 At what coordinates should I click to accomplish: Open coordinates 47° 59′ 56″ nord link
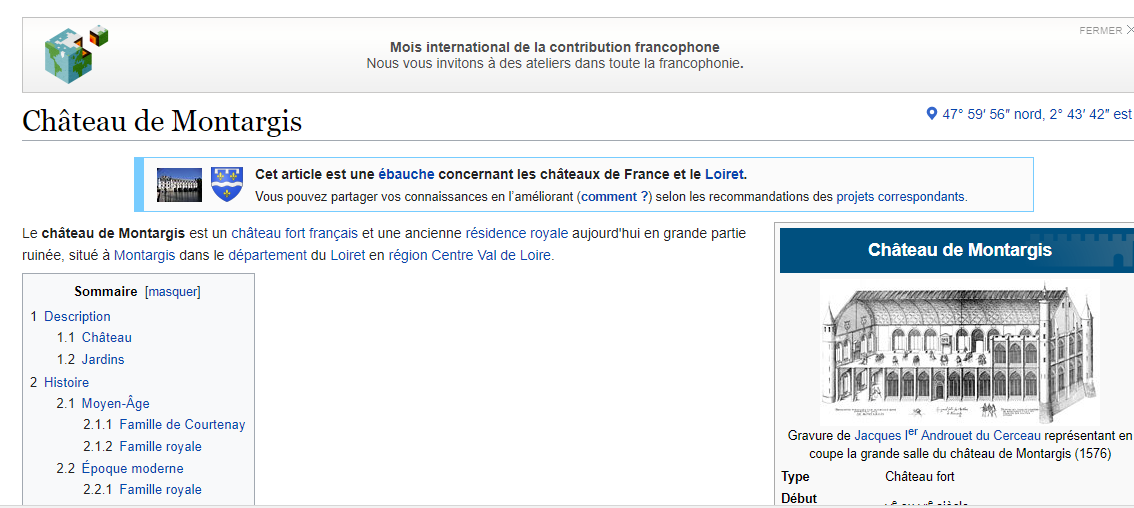coord(1036,114)
